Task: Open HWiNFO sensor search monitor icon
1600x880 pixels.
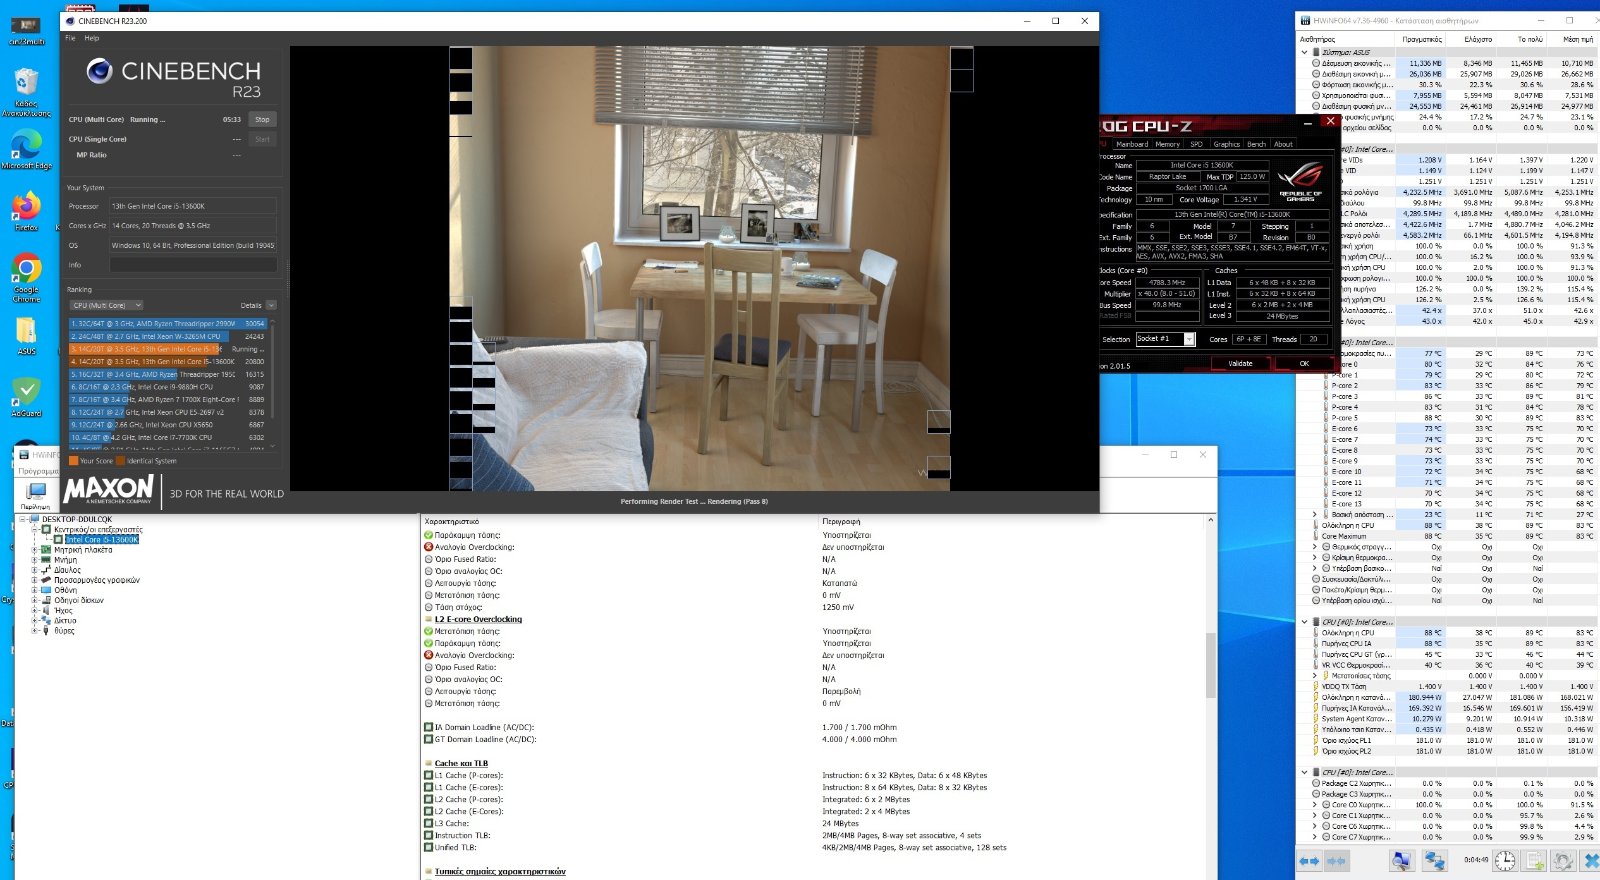Action: (1402, 860)
